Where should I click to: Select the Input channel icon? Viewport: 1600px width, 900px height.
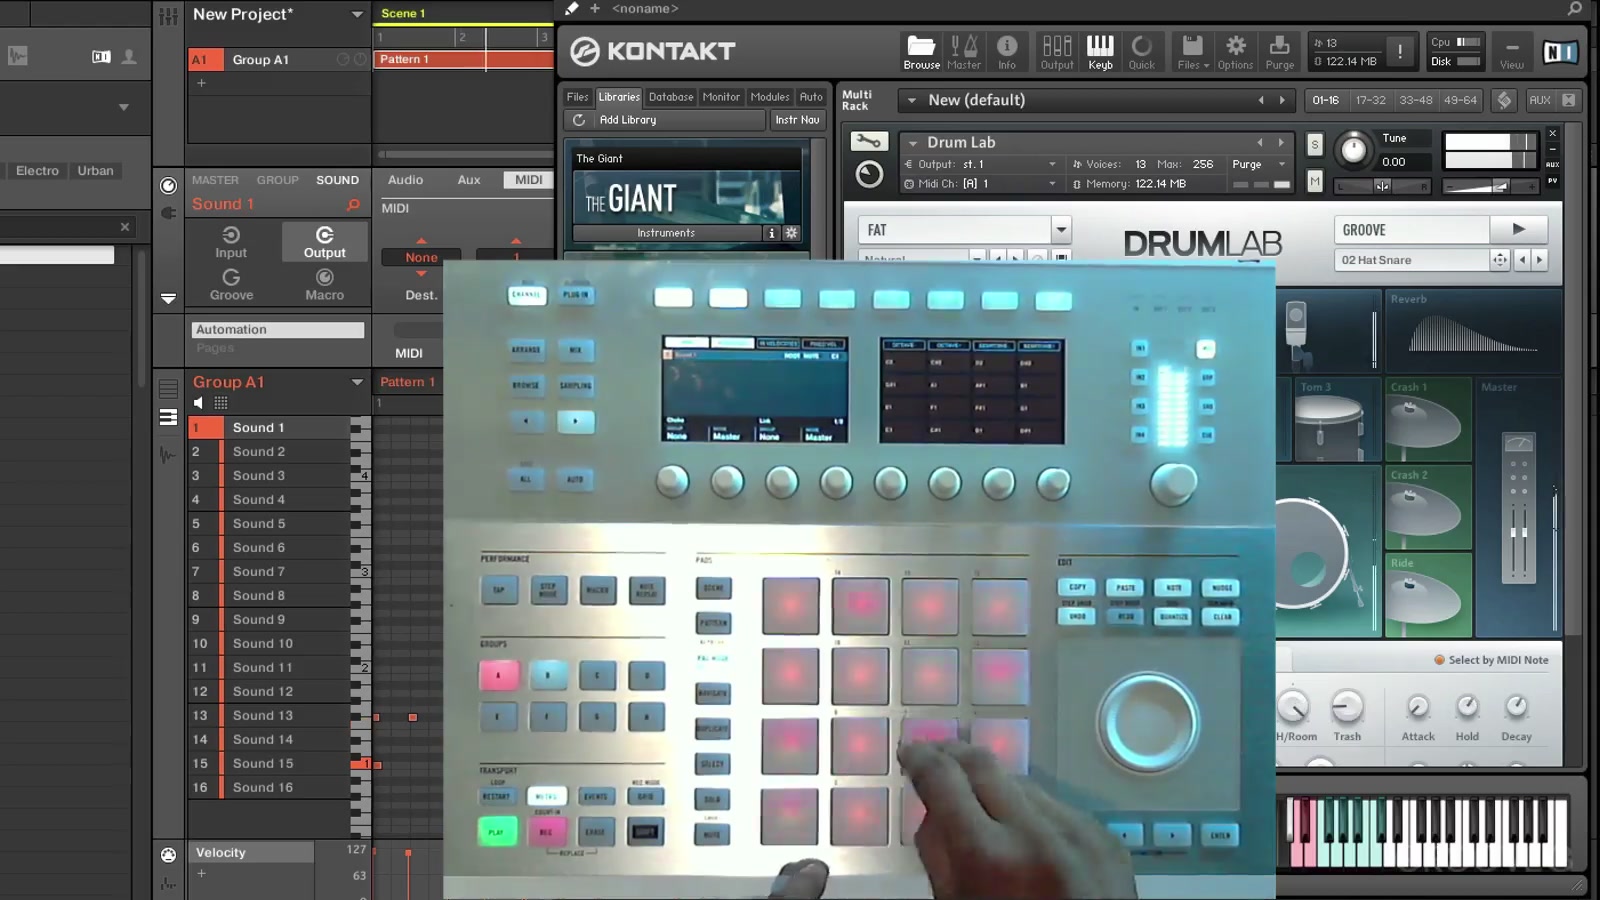click(x=231, y=242)
